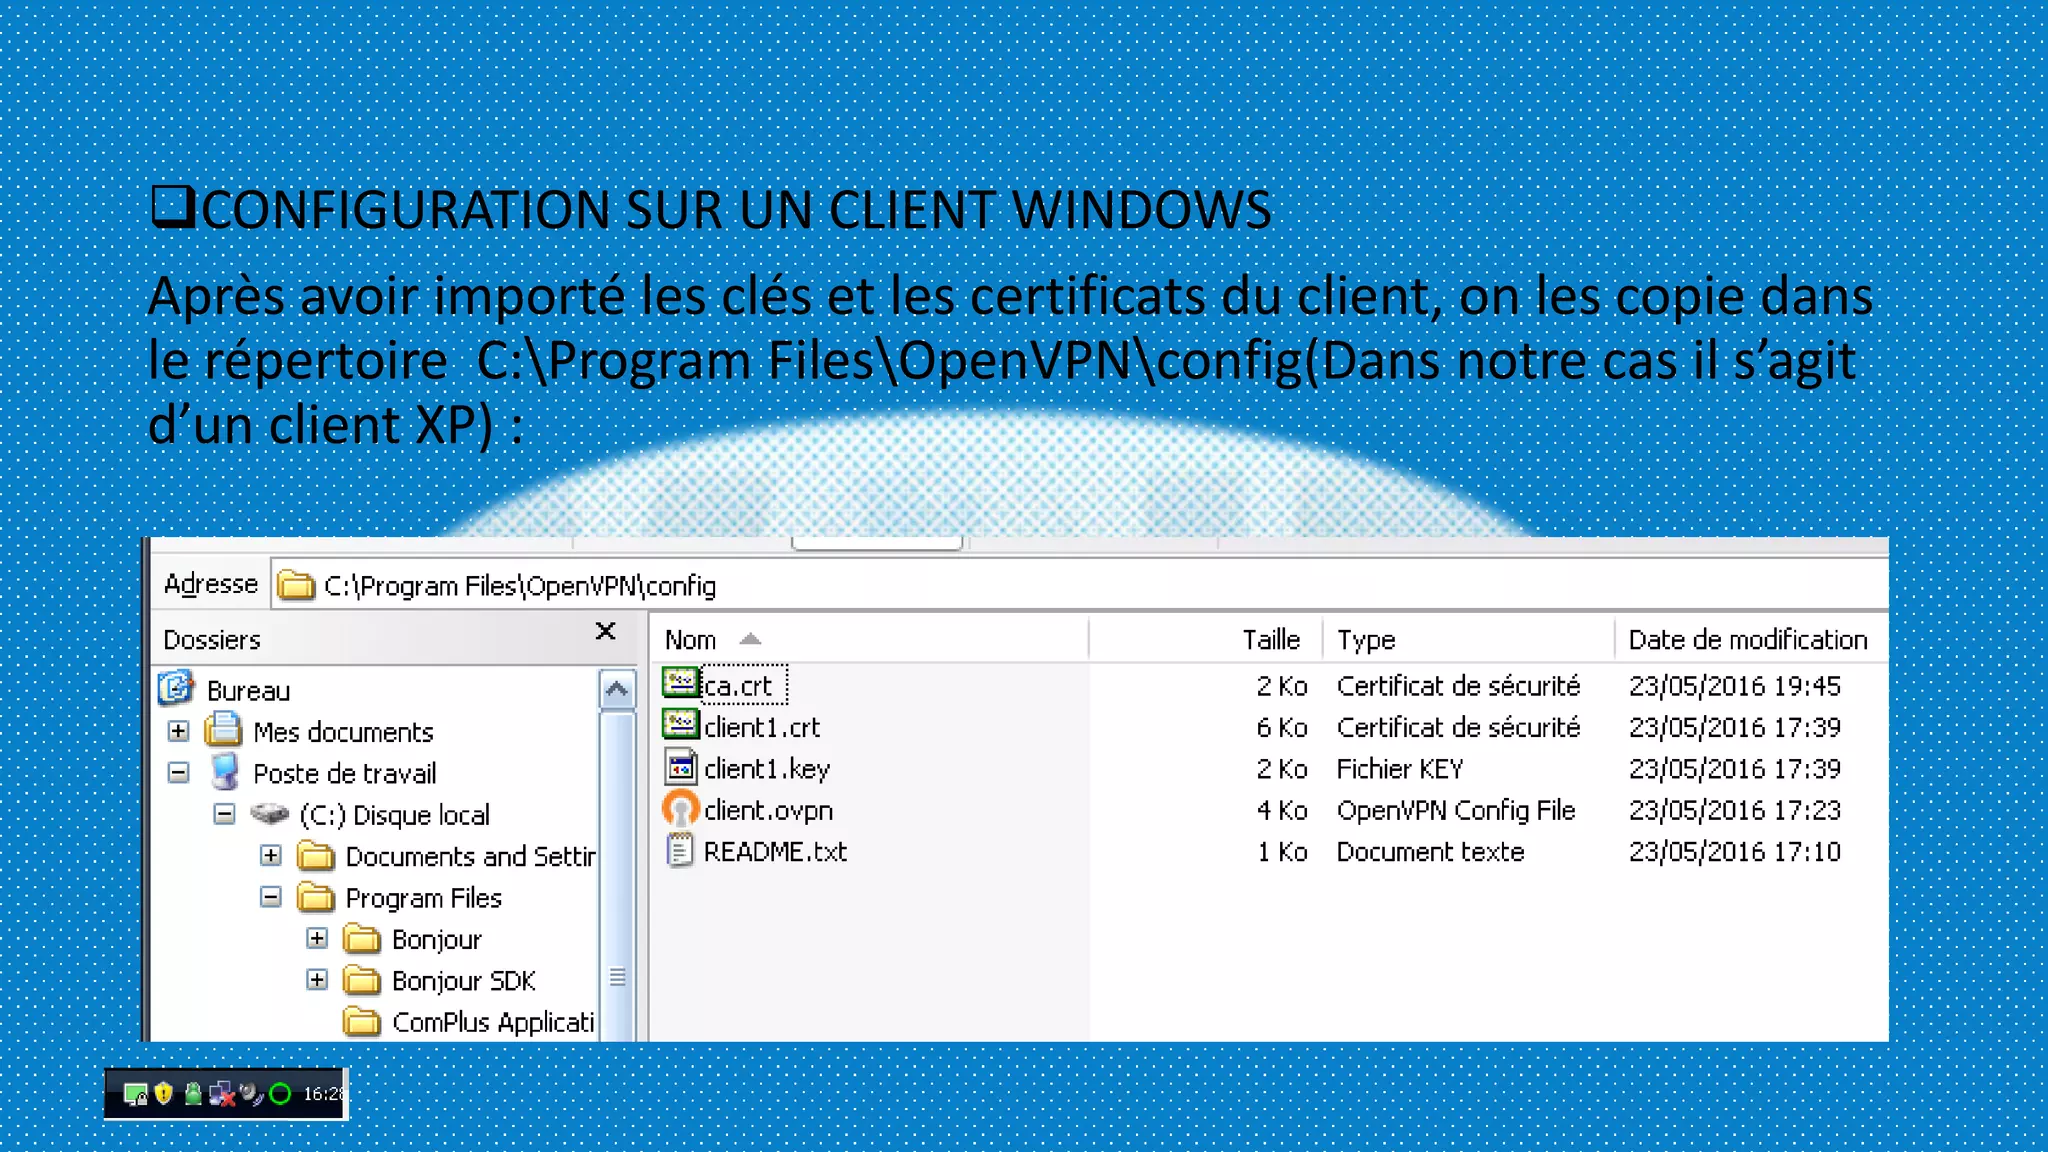The image size is (2048, 1152).
Task: Click the Program Files folder icon
Action: pyautogui.click(x=316, y=897)
